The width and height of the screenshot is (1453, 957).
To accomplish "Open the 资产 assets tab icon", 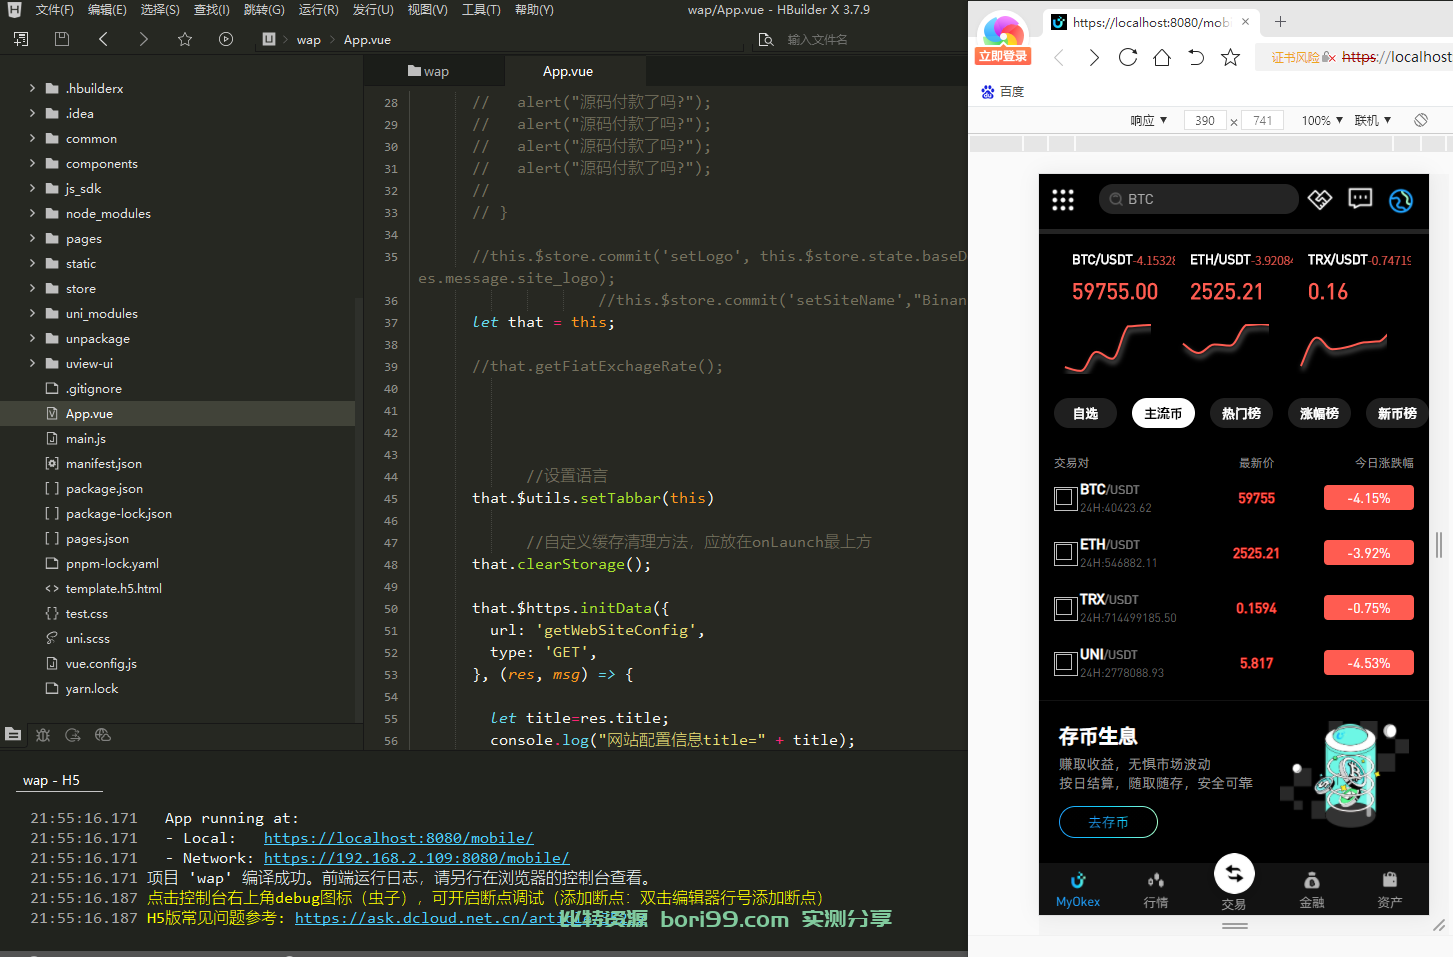I will click(1390, 880).
